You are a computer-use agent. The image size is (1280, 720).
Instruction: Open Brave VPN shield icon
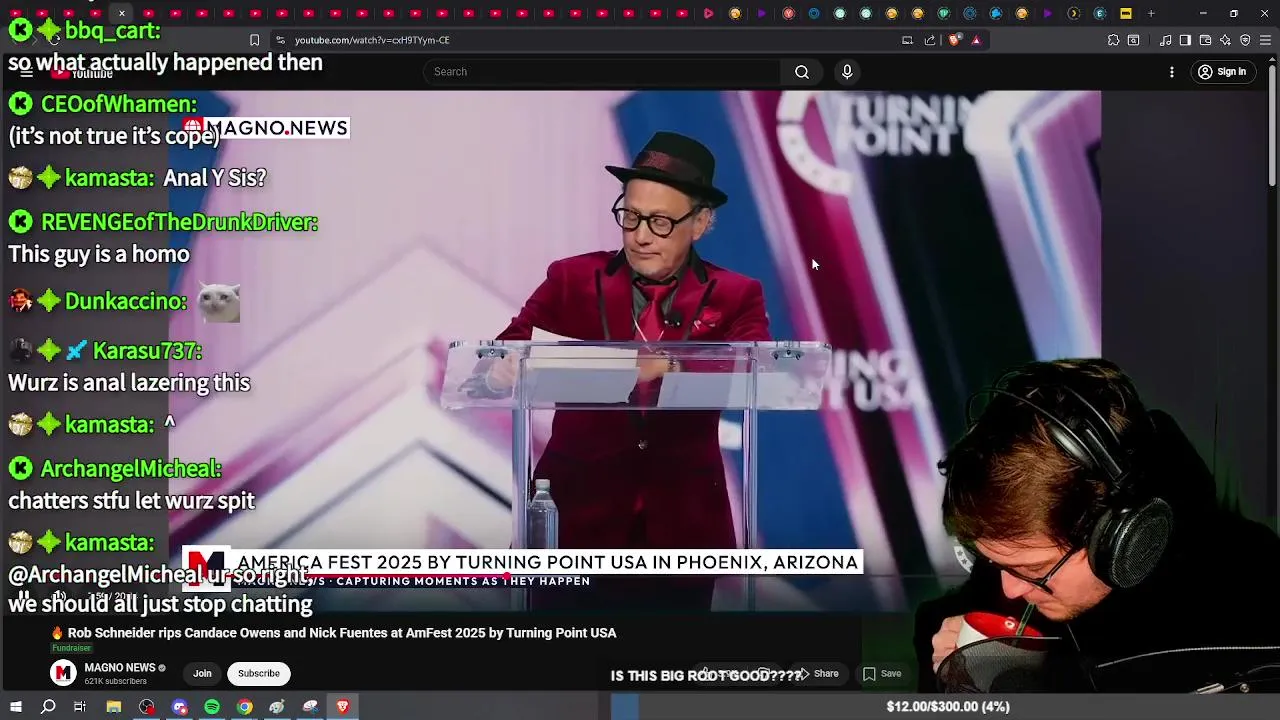1245,40
